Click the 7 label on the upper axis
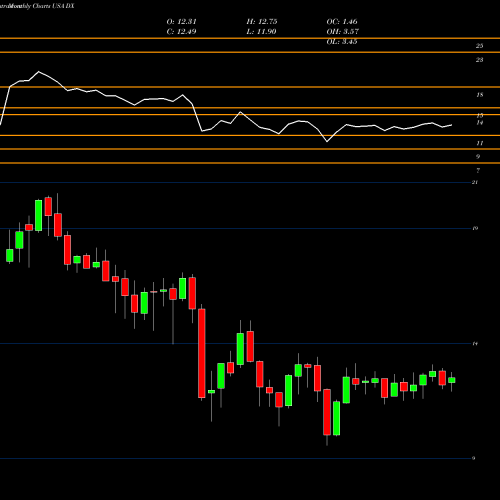Viewport: 500px width, 500px height. 478,171
